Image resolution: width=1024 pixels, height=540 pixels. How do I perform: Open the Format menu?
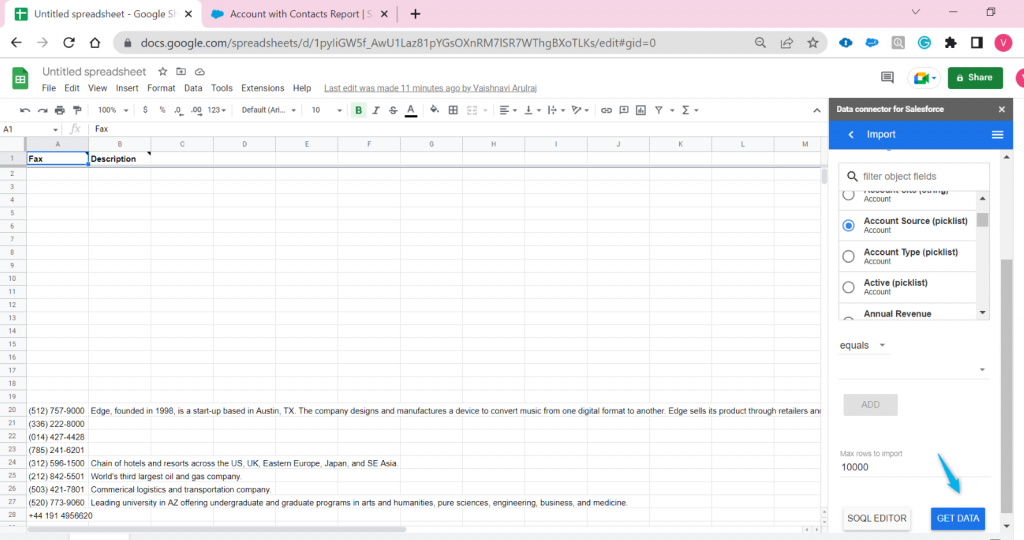161,88
